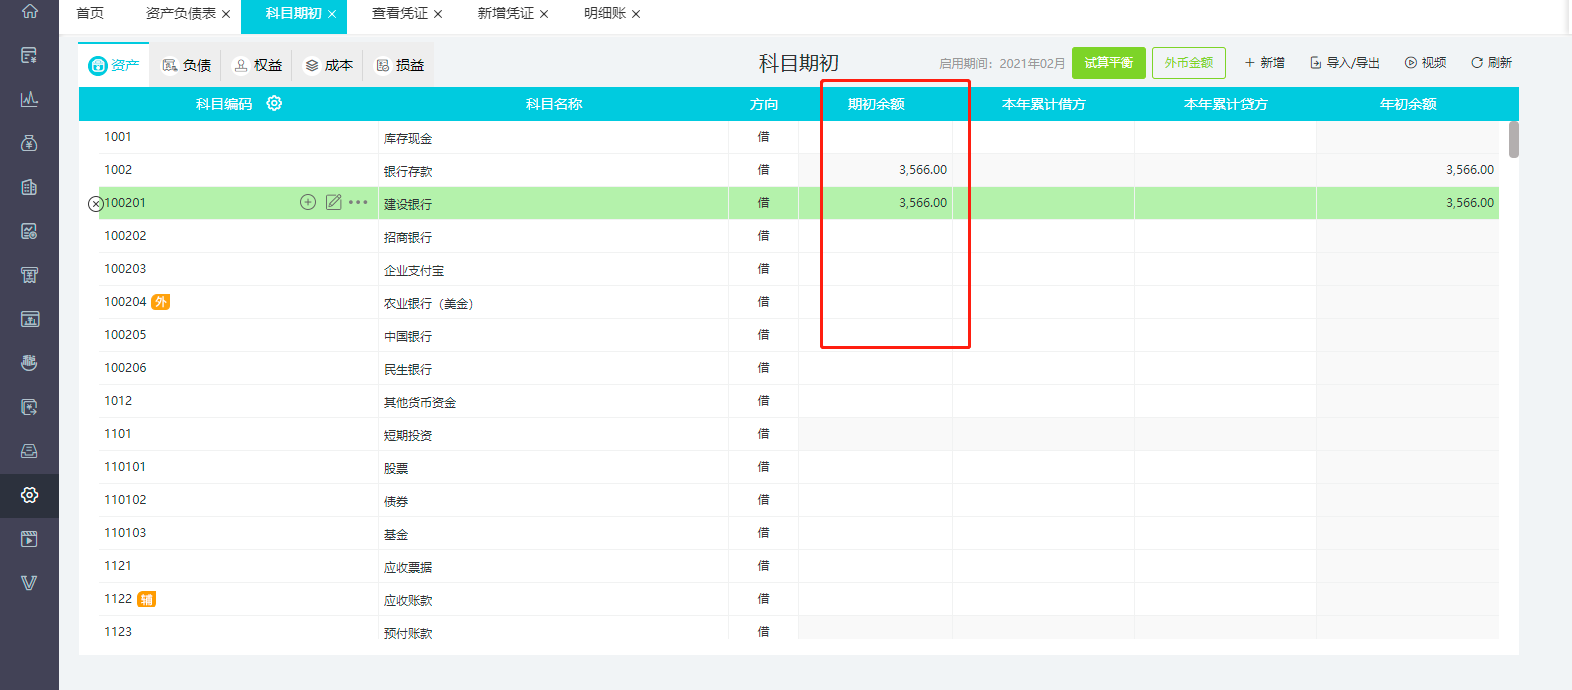Click 年初余额 value in 建设银行 row
This screenshot has height=690, width=1572.
[1470, 203]
